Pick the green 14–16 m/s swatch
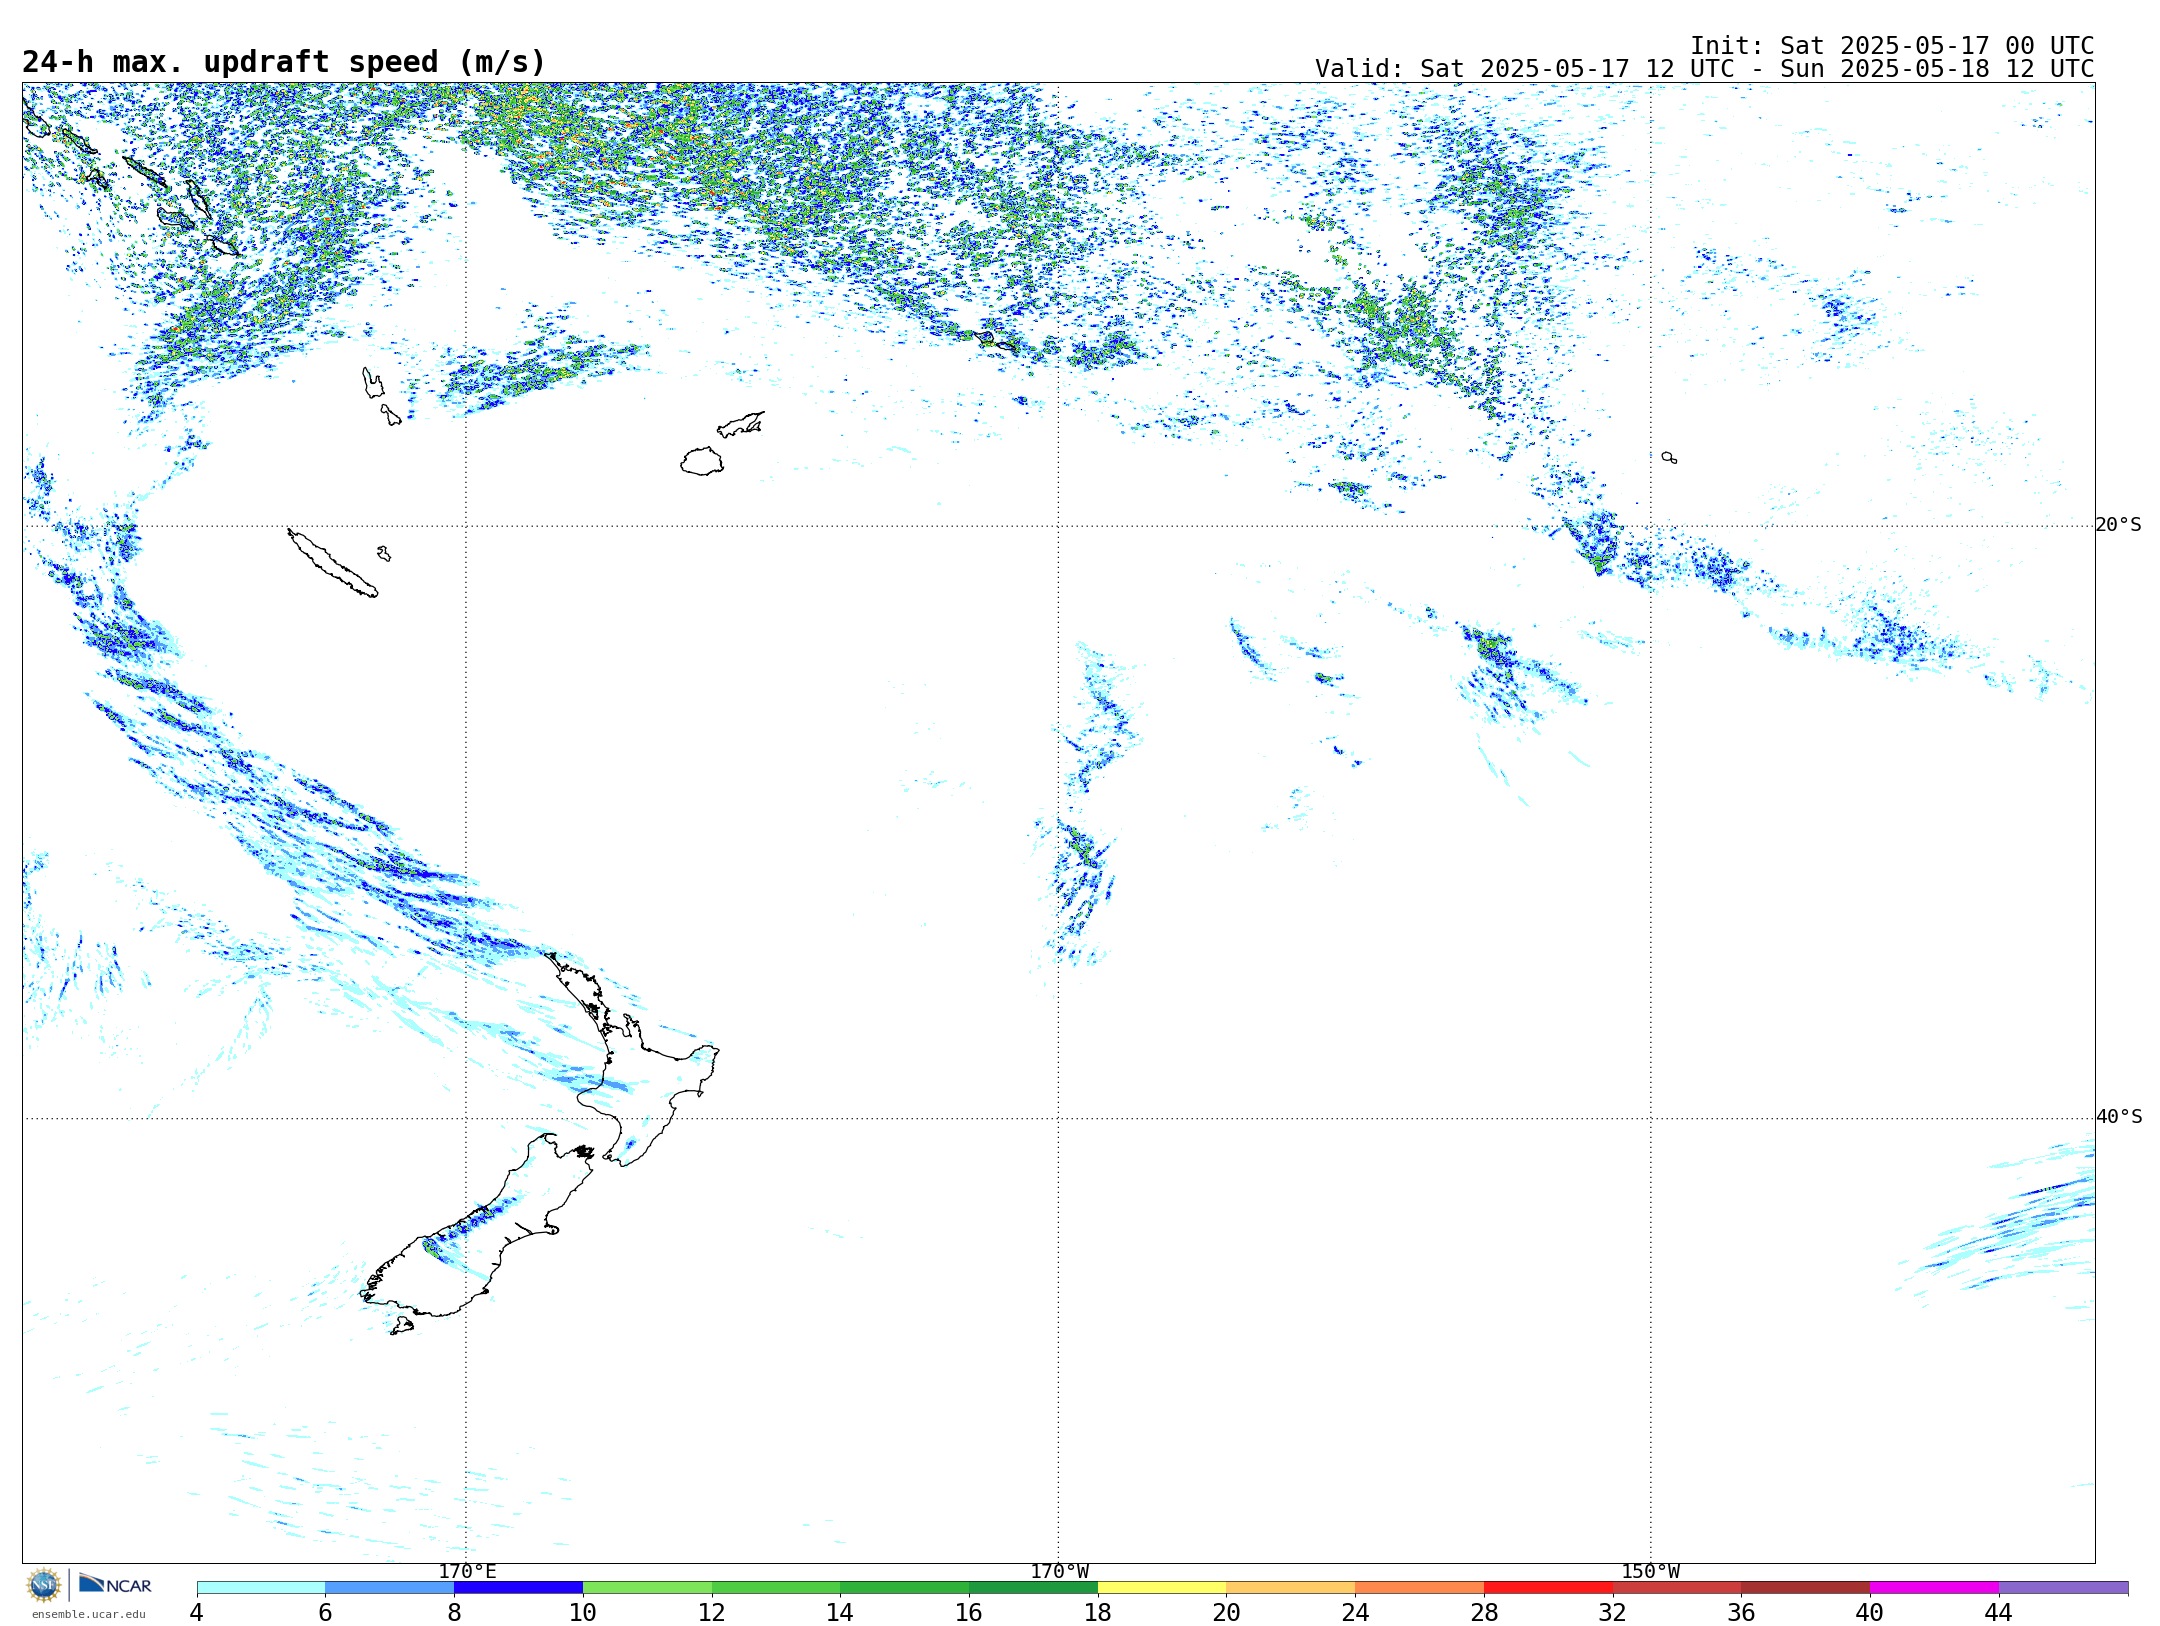 (905, 1588)
